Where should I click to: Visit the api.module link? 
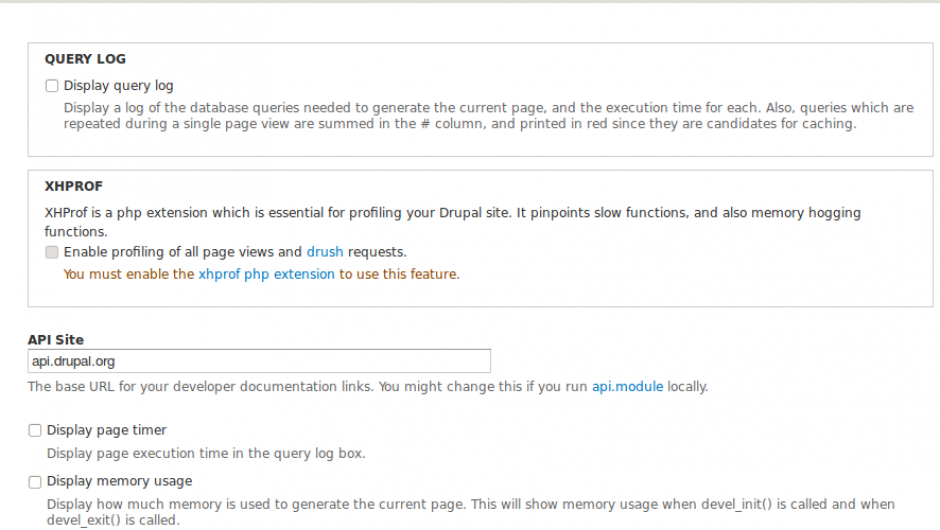coord(627,386)
